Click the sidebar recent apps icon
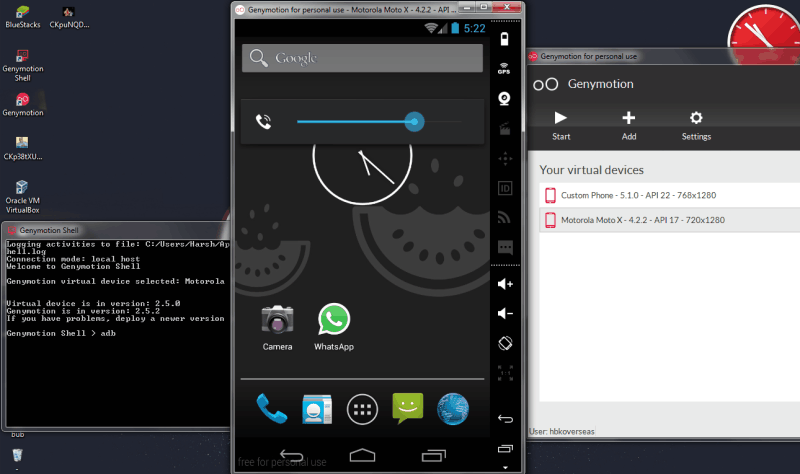 coord(505,448)
